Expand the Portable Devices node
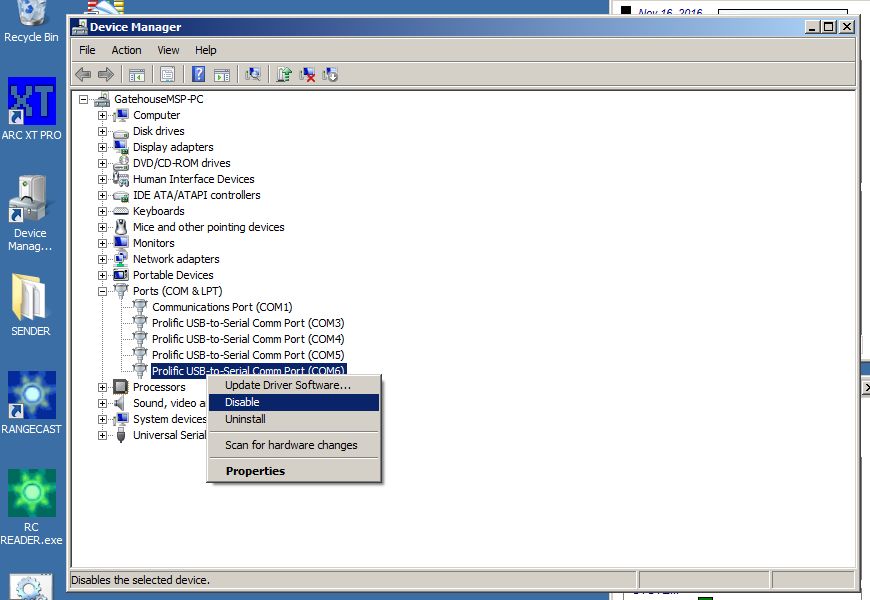 102,275
